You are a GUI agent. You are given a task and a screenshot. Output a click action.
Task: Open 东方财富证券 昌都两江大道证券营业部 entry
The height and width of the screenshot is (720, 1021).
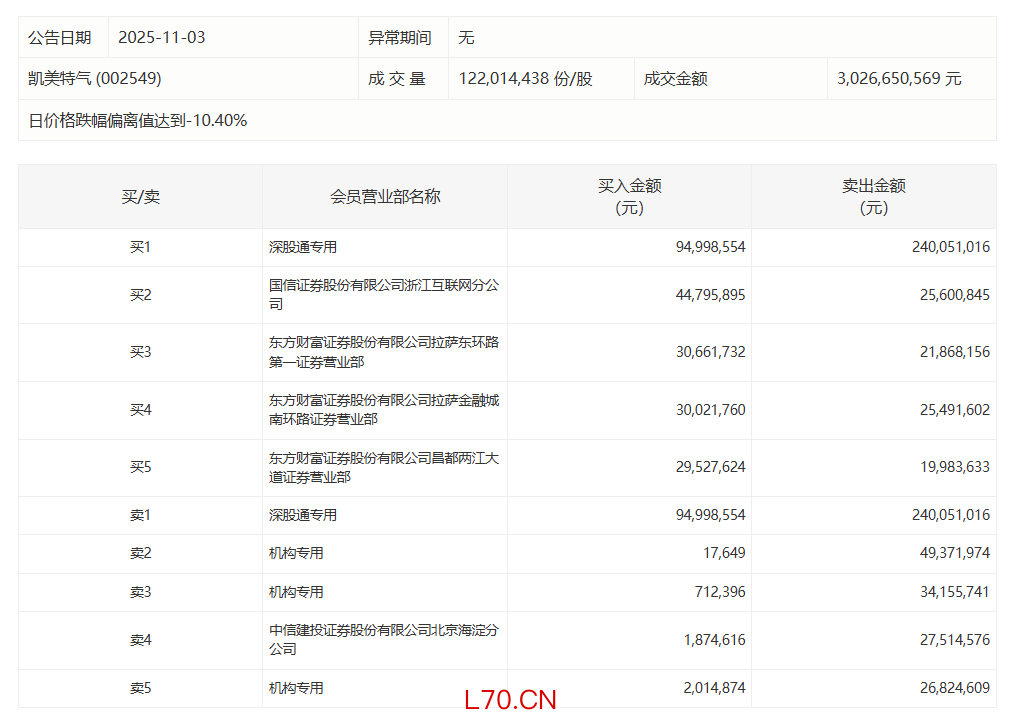coord(383,467)
